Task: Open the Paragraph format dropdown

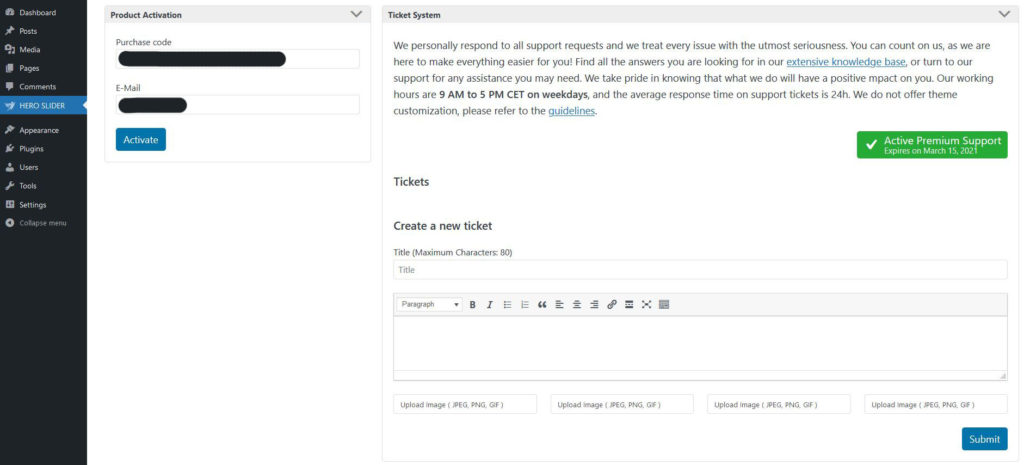Action: 430,304
